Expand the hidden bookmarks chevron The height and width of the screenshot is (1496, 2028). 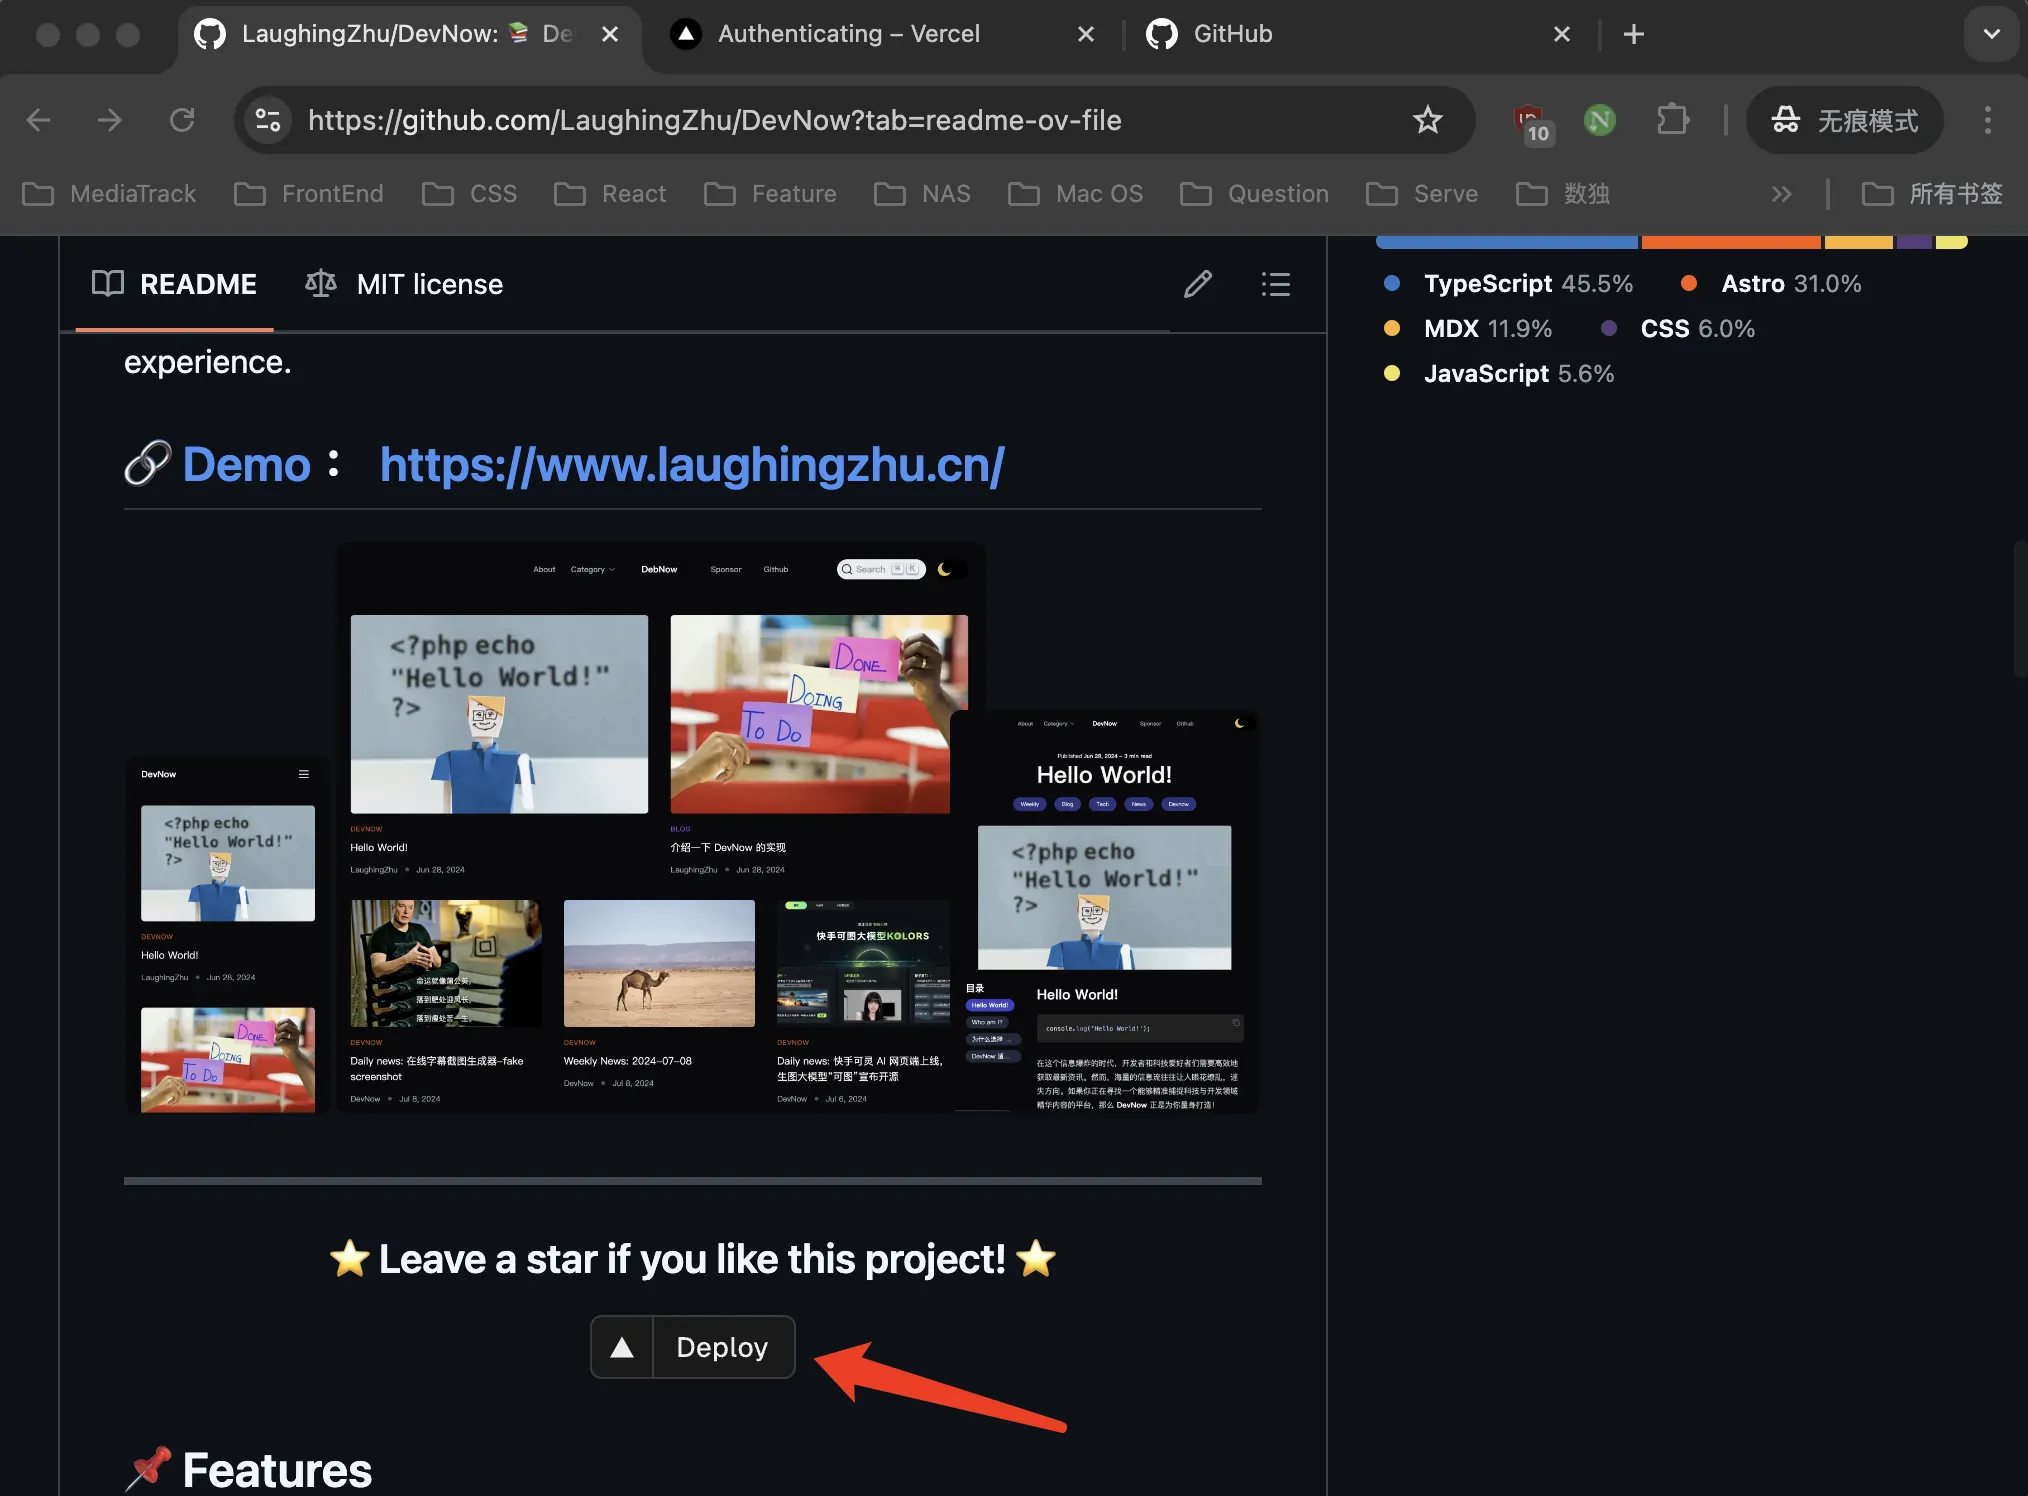point(1781,194)
